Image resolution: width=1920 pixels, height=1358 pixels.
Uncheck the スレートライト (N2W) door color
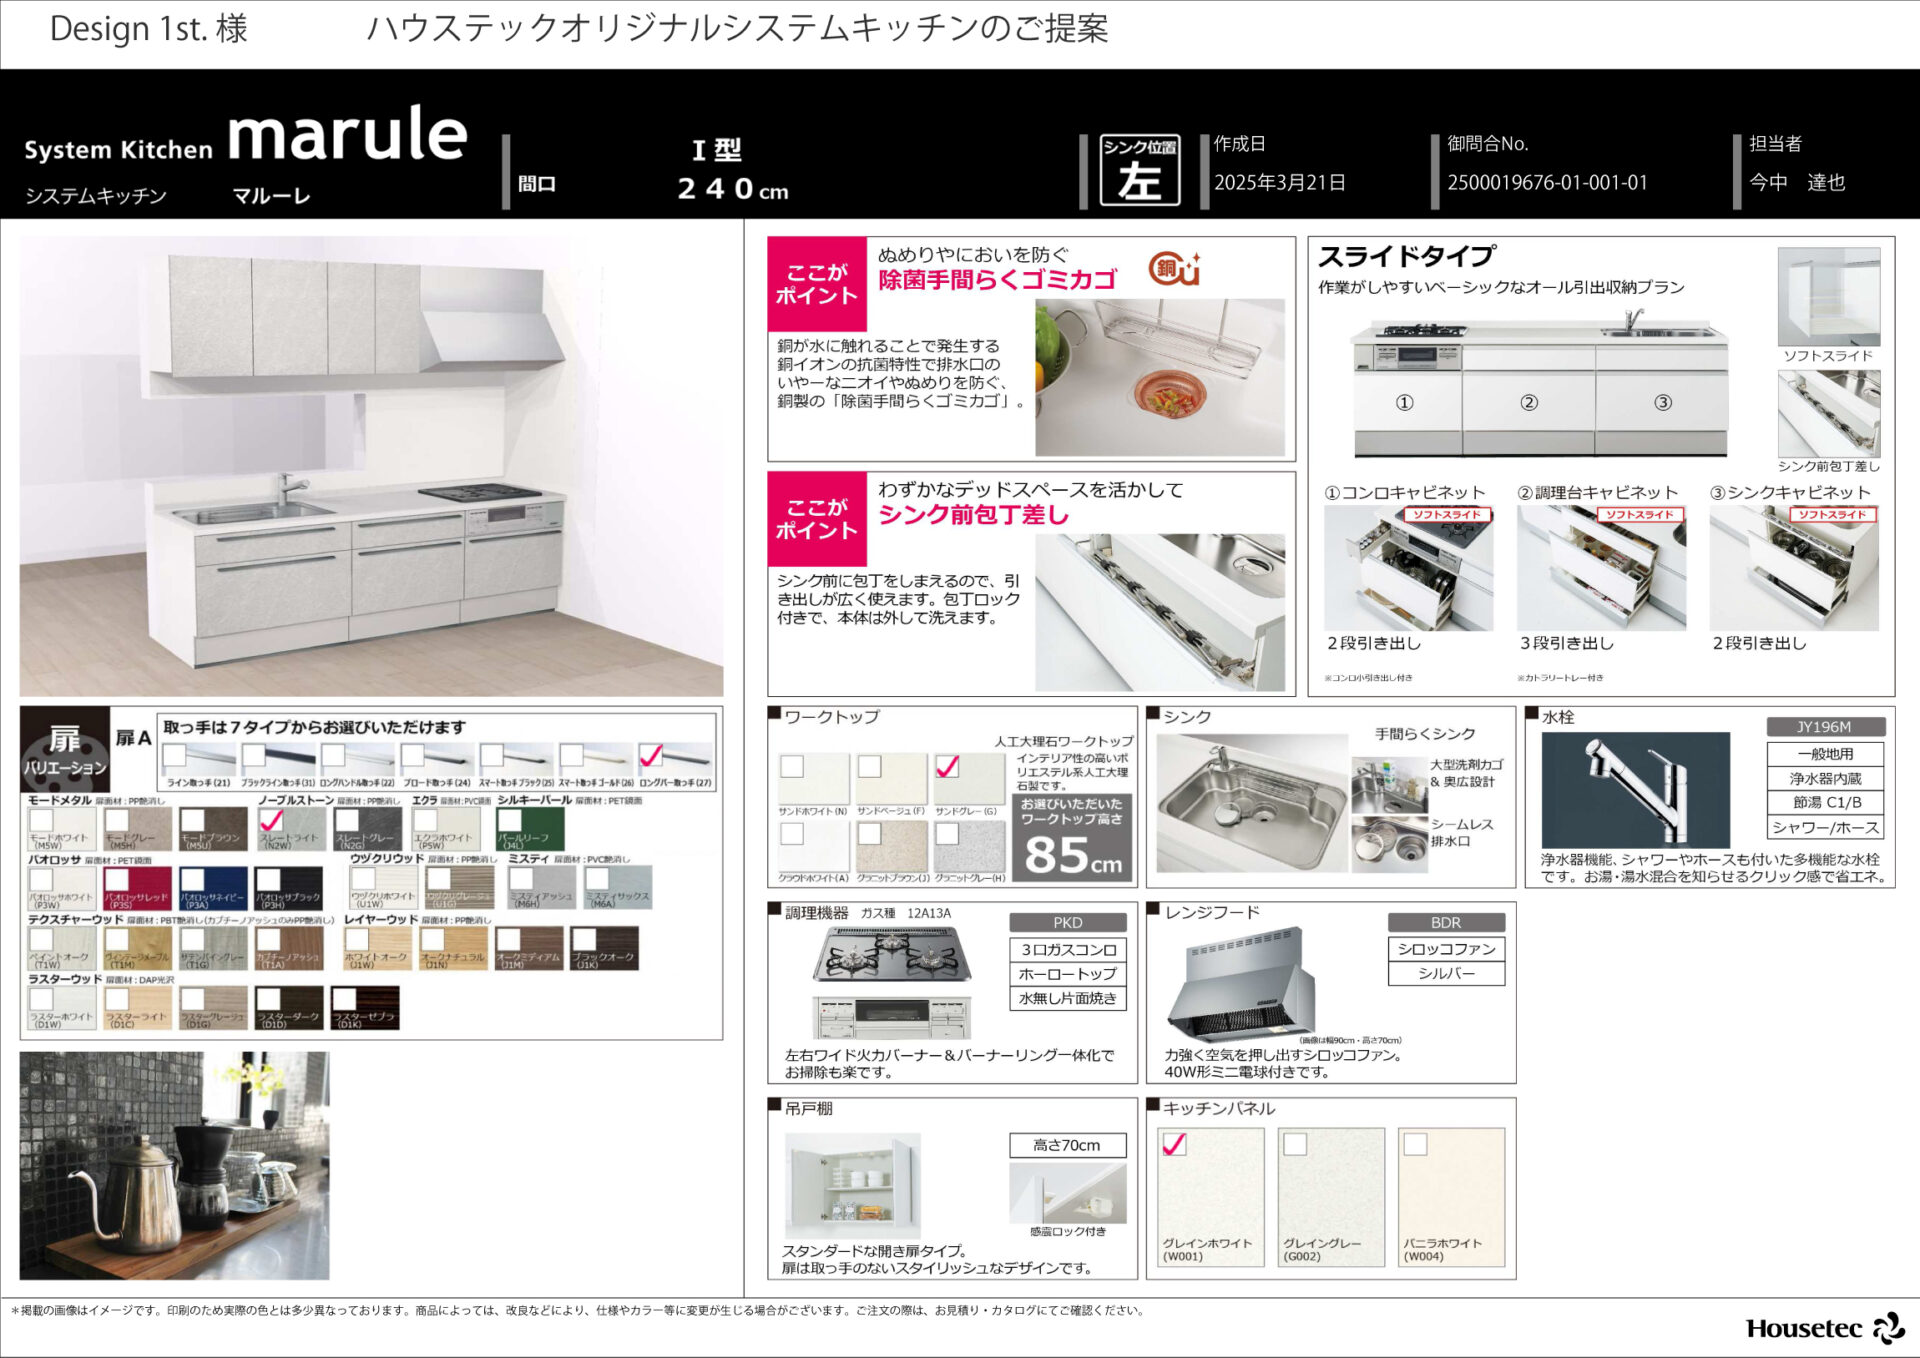click(271, 821)
